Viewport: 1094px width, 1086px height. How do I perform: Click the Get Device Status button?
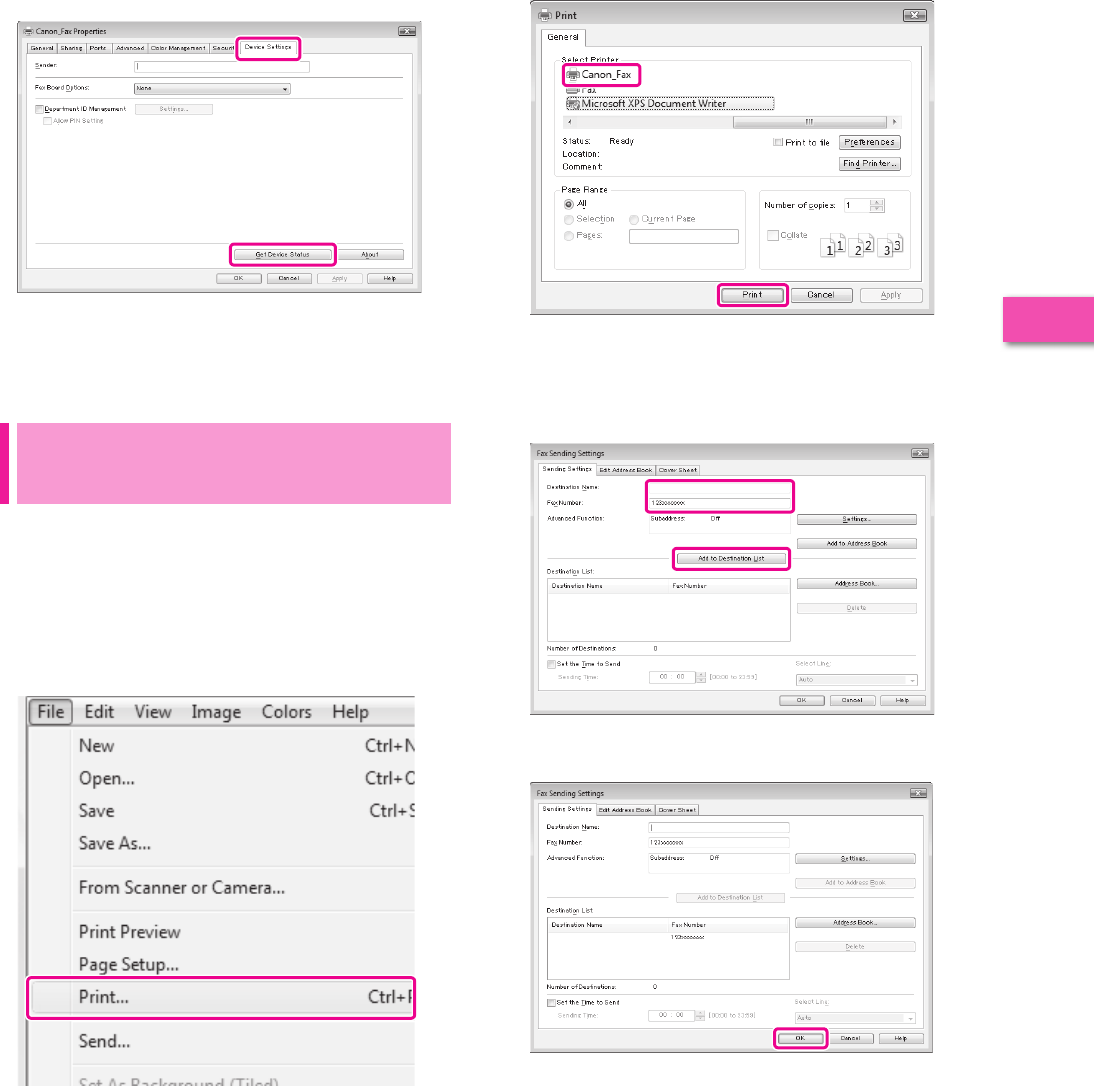click(x=283, y=255)
